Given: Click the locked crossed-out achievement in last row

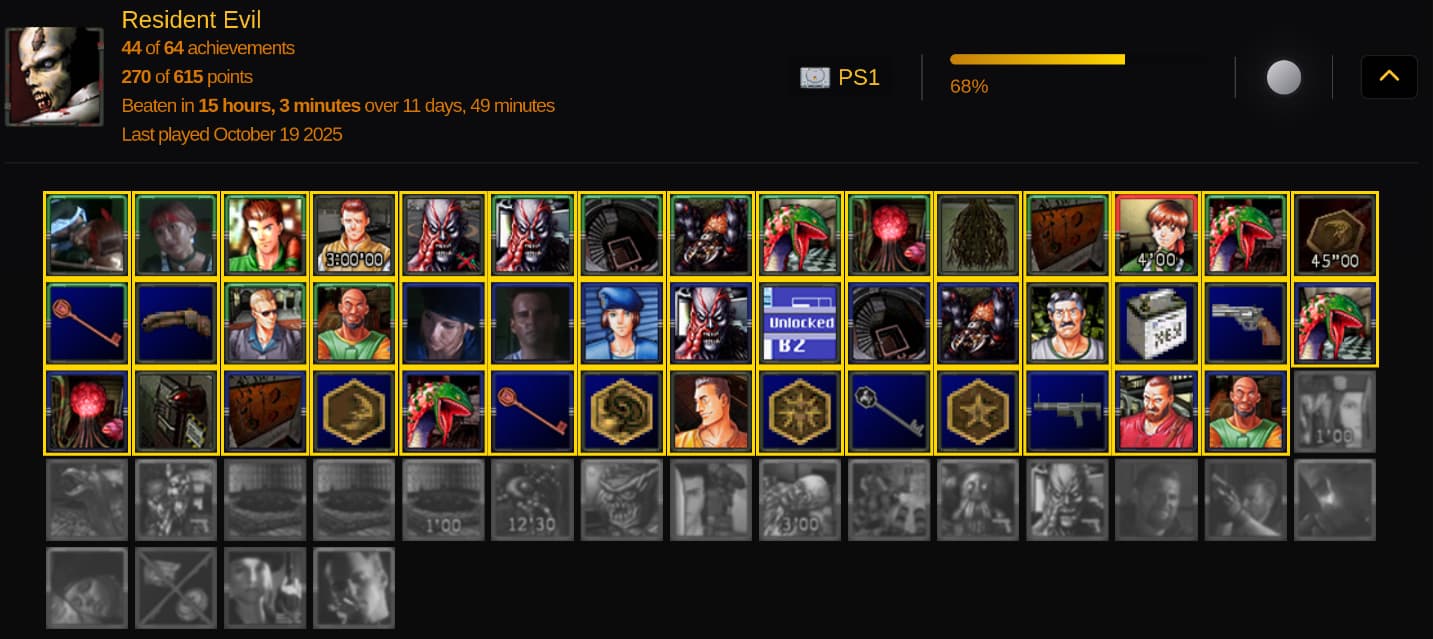Looking at the screenshot, I should coord(176,588).
